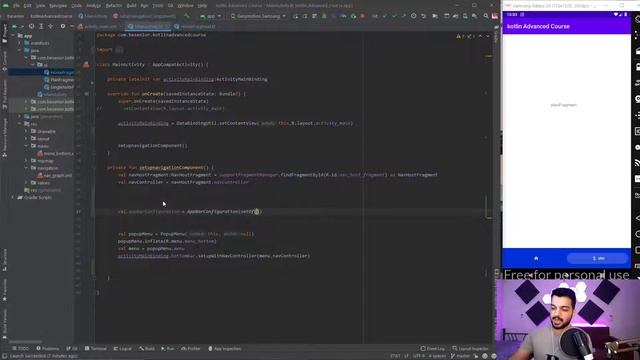Open the Problems tool window button

(x=48, y=349)
